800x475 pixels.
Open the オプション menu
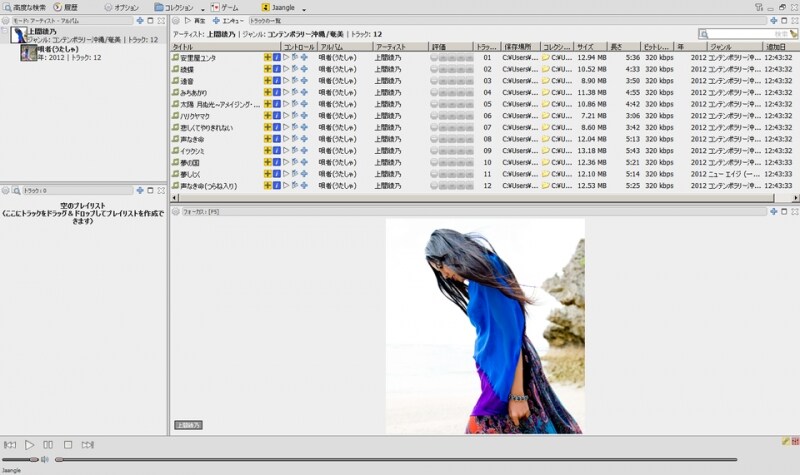[x=120, y=7]
